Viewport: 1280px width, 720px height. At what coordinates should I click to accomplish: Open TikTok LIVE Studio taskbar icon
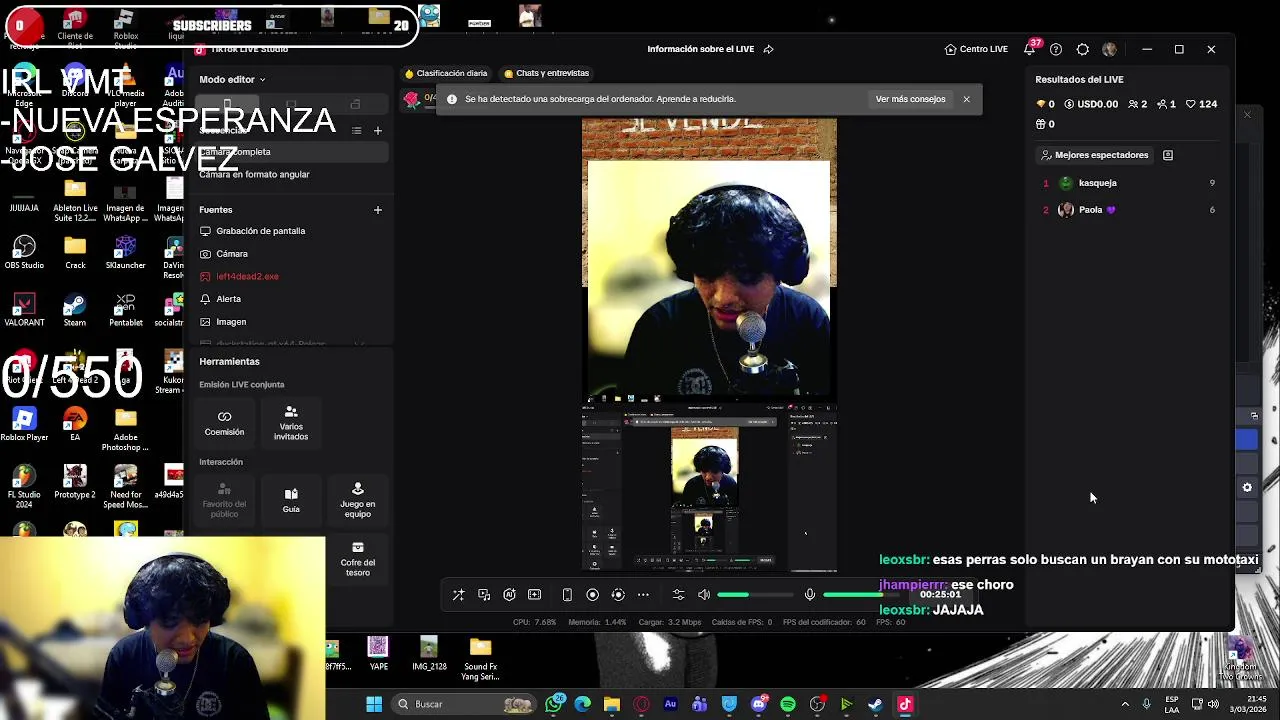click(905, 704)
